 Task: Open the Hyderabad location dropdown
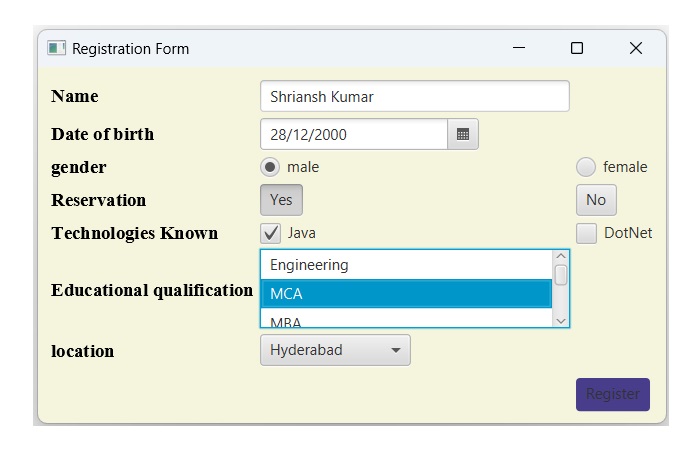click(x=335, y=351)
